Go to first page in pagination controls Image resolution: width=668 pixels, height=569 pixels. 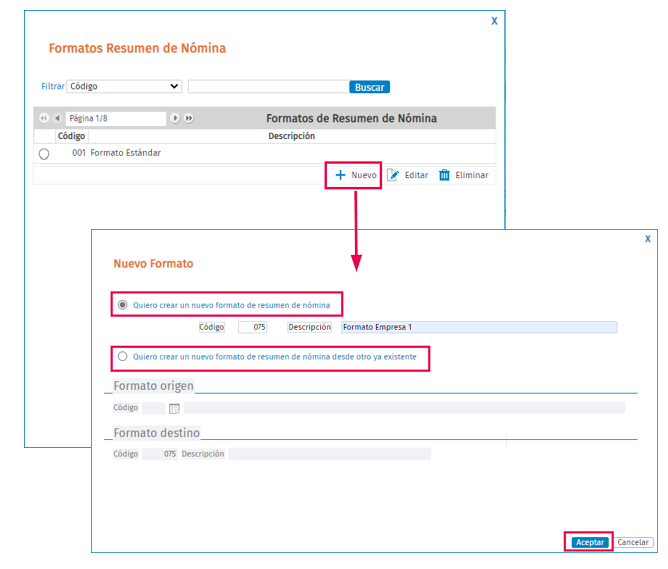[x=43, y=118]
